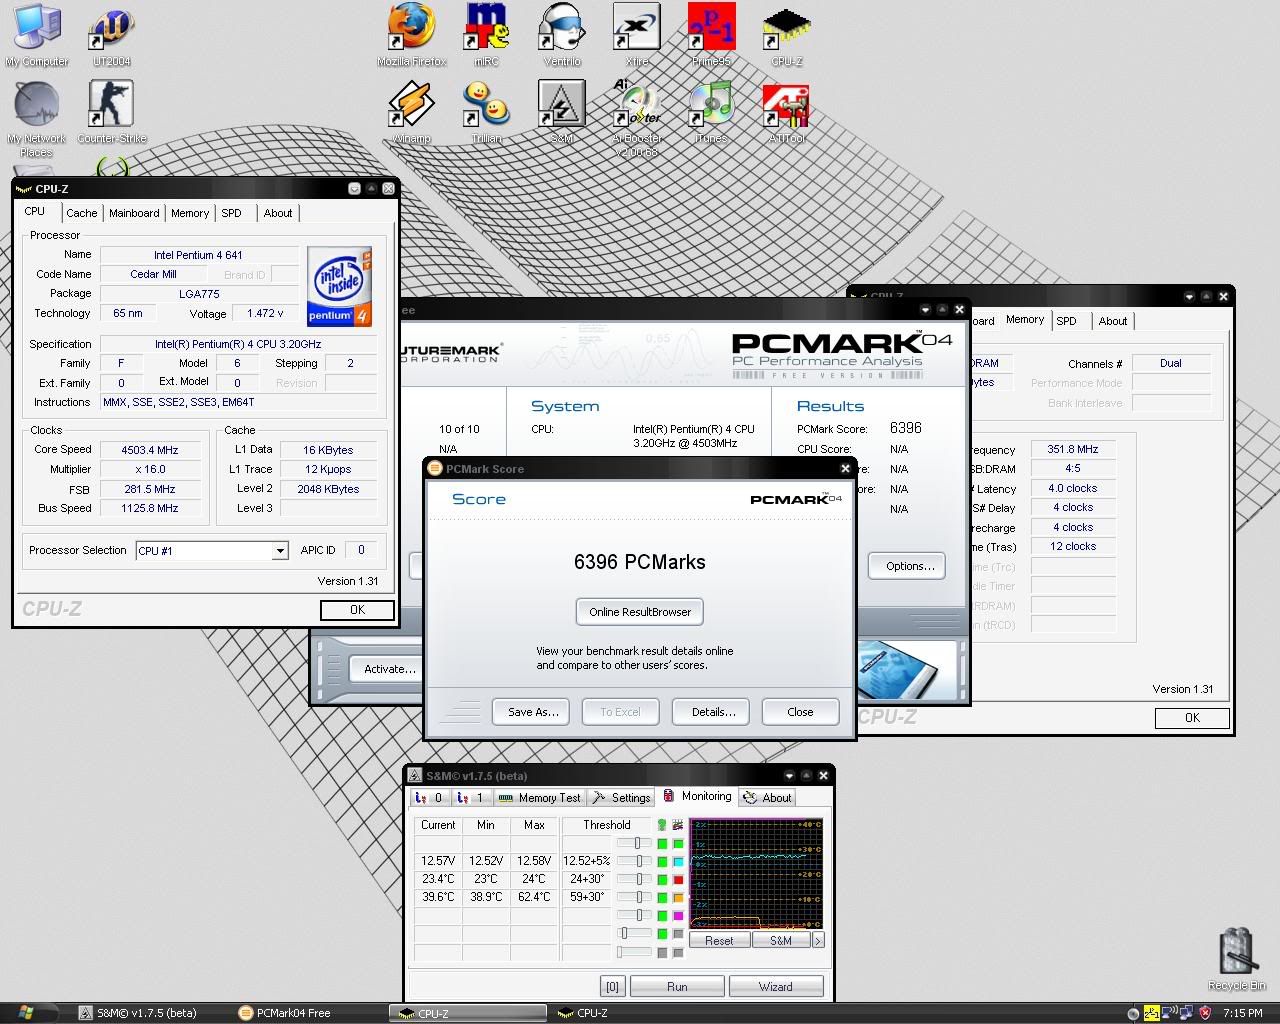Close the PCMark Score dialog with Close button
The height and width of the screenshot is (1024, 1280).
(x=800, y=712)
